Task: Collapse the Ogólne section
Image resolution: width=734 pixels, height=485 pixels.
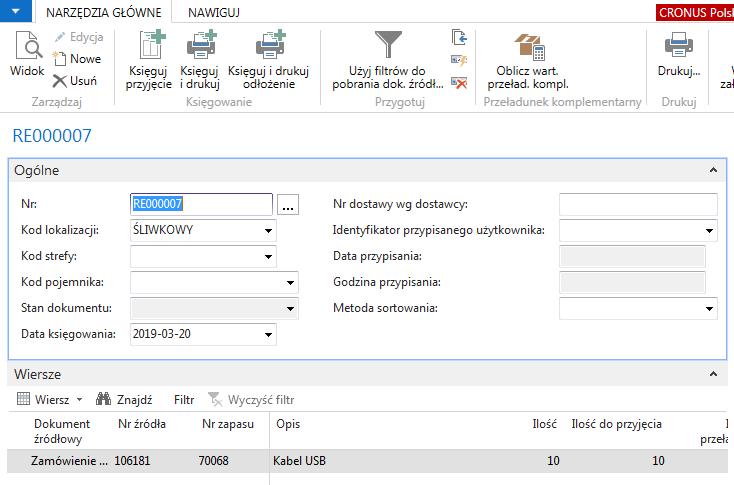Action: pyautogui.click(x=713, y=170)
